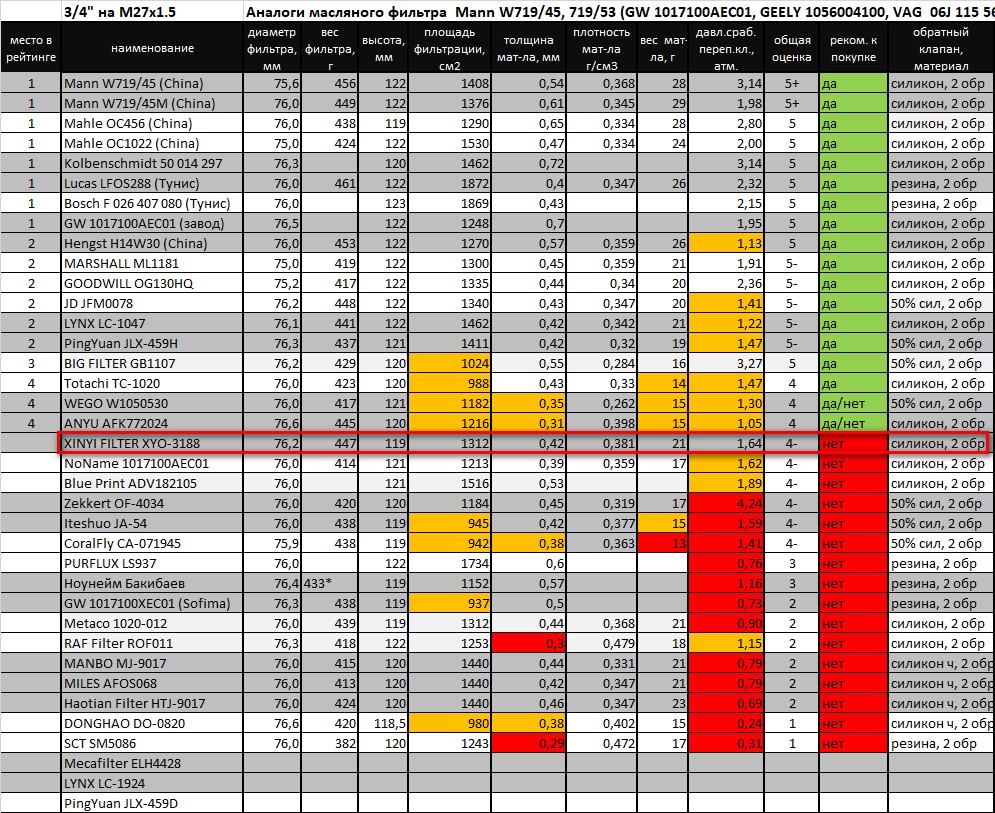Click the 'NoName 1017100AEC01' cell
Image resolution: width=995 pixels, height=813 pixels.
point(152,463)
